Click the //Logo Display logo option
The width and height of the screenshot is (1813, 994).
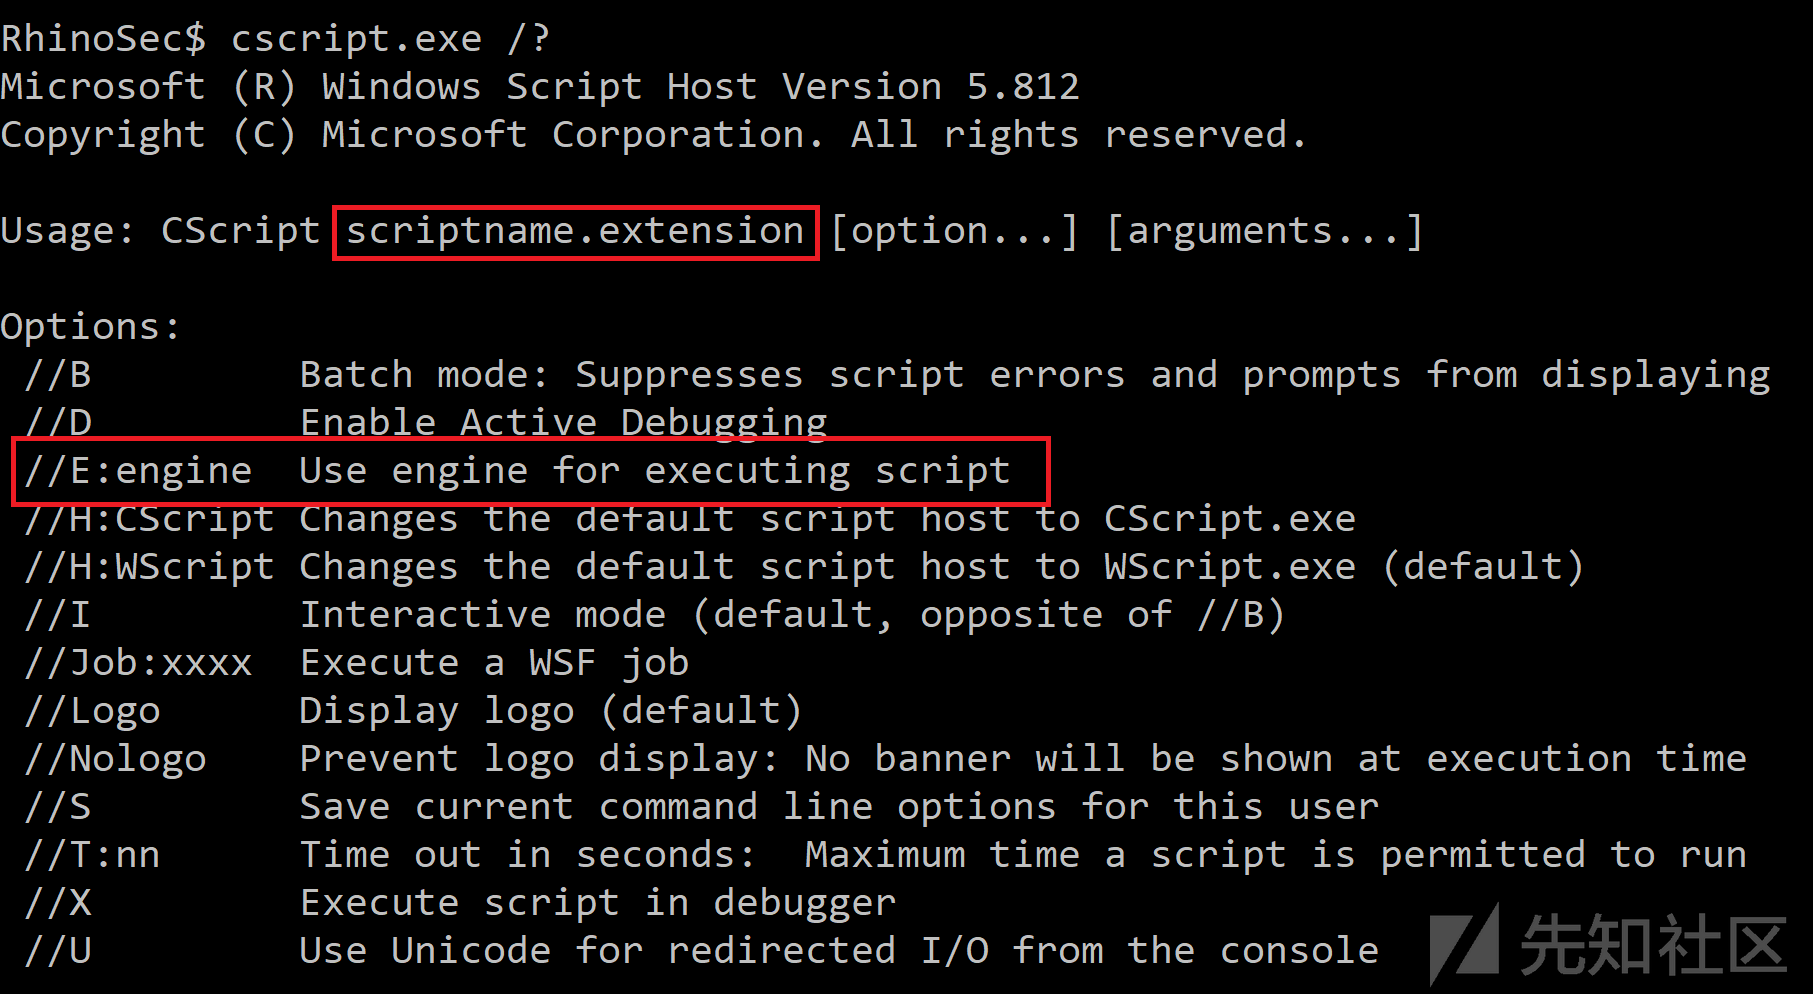point(413,711)
